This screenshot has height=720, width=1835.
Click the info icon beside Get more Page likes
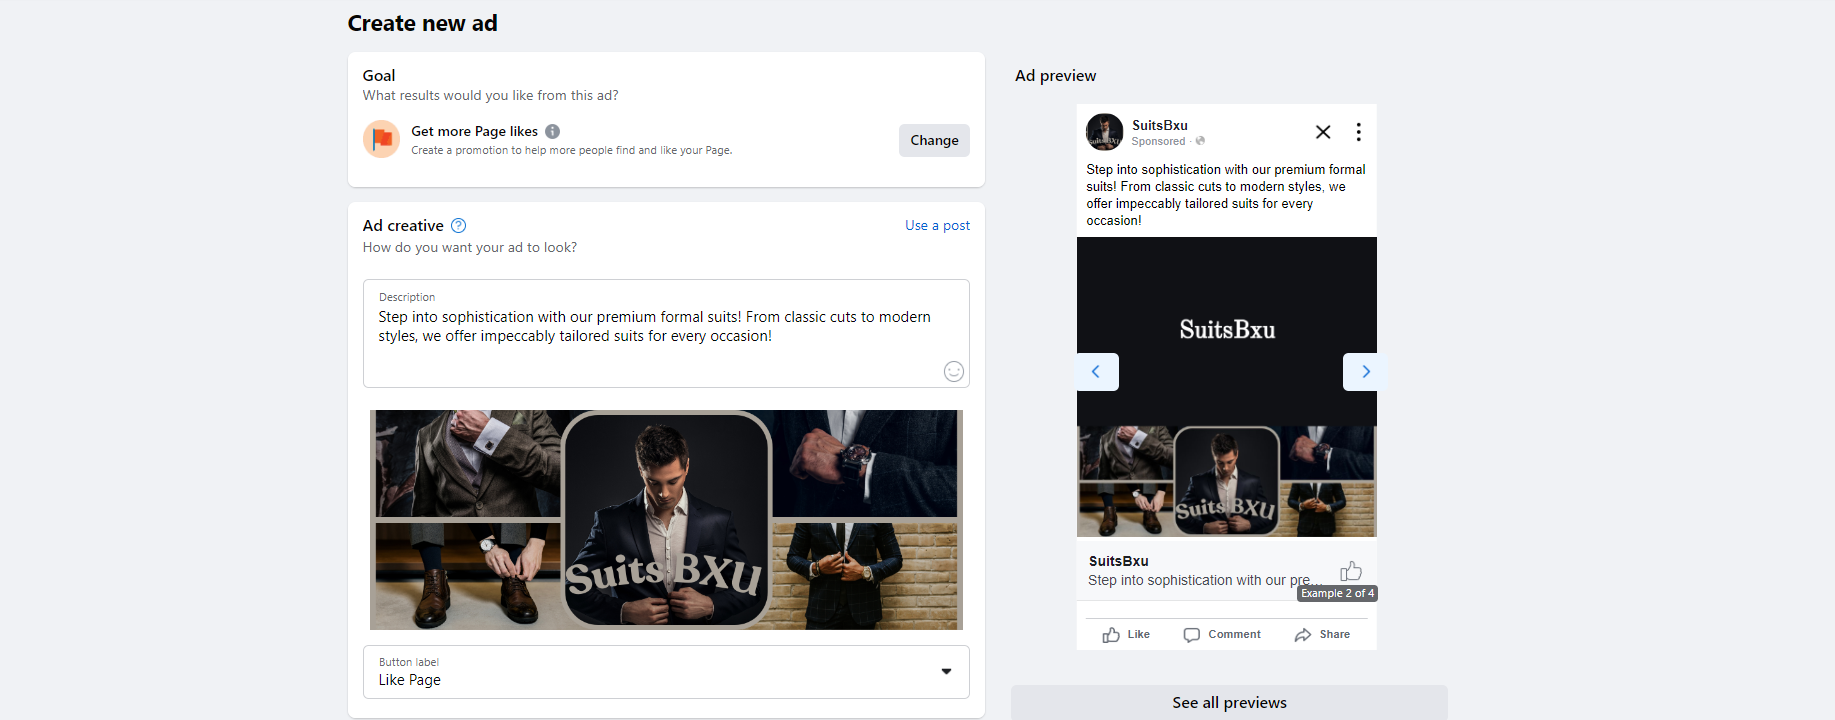click(553, 131)
